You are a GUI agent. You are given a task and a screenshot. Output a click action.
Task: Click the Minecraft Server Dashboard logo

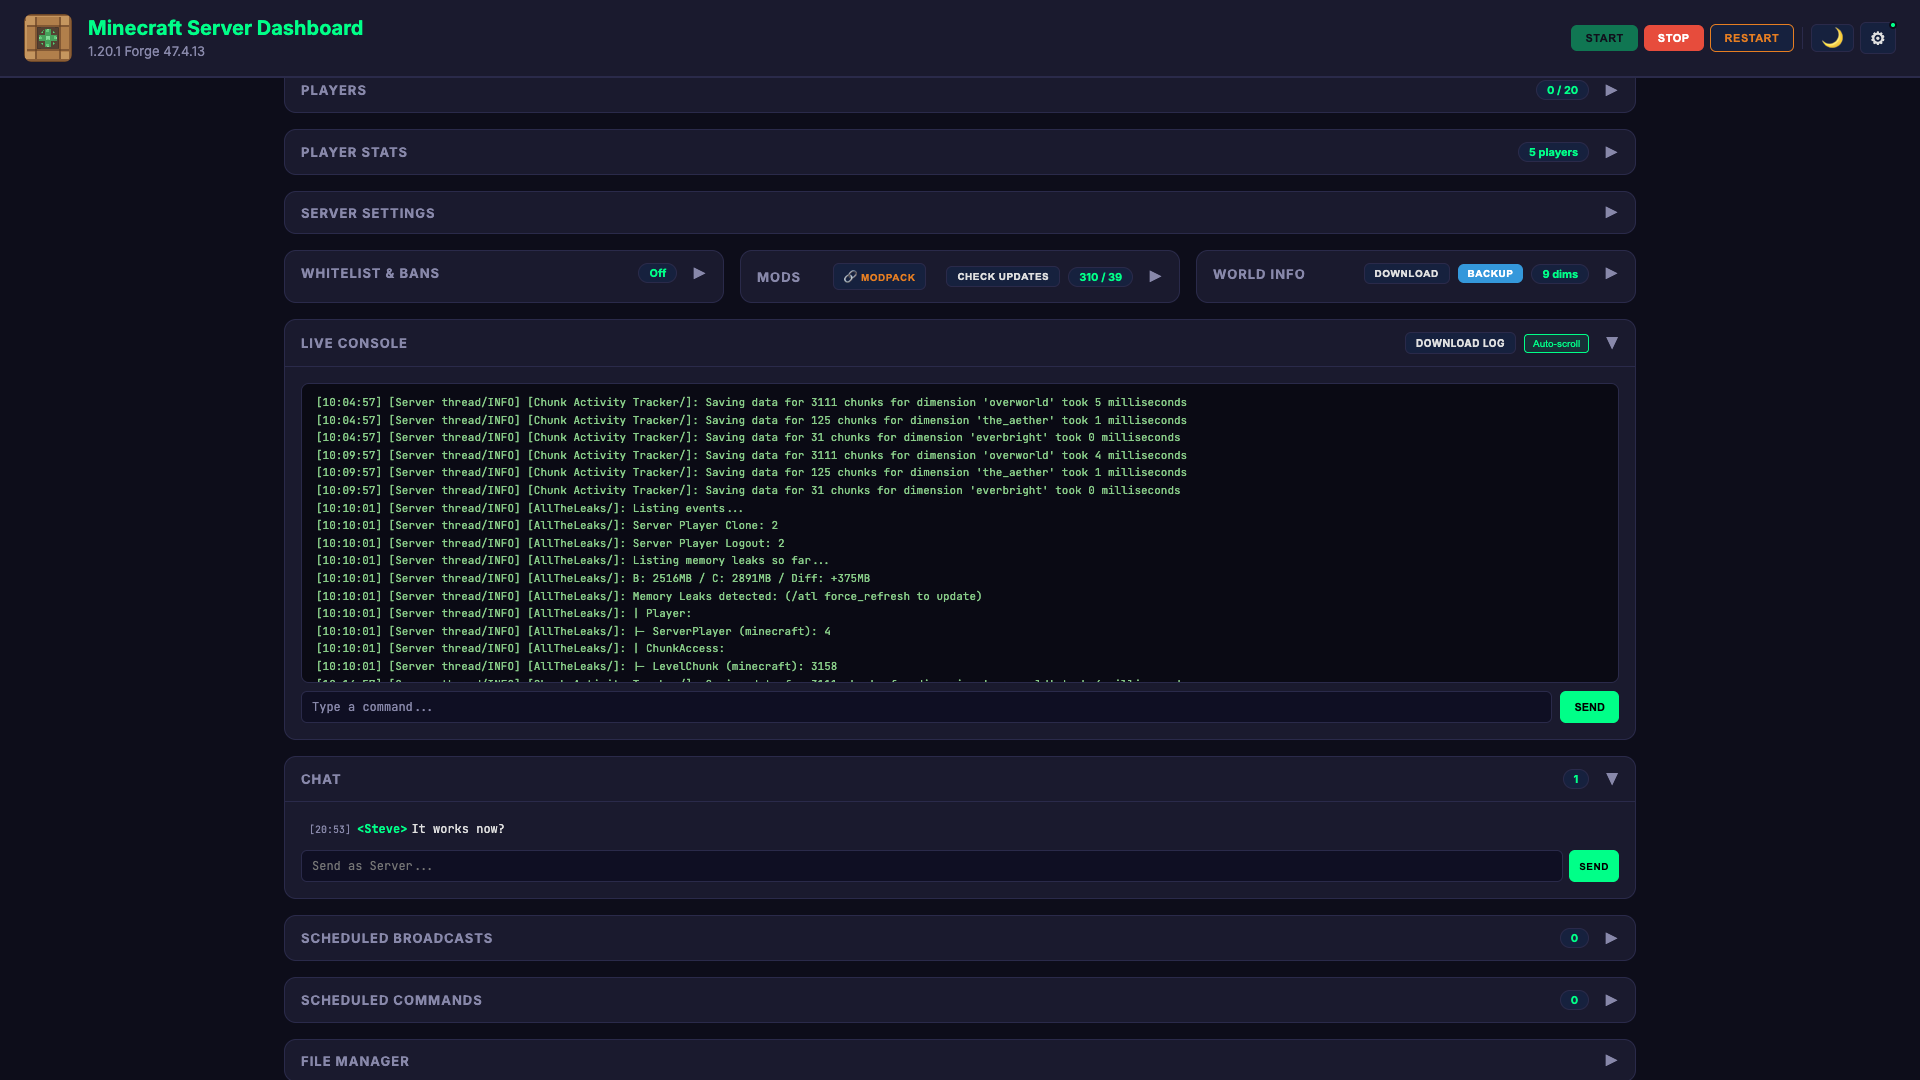tap(47, 38)
